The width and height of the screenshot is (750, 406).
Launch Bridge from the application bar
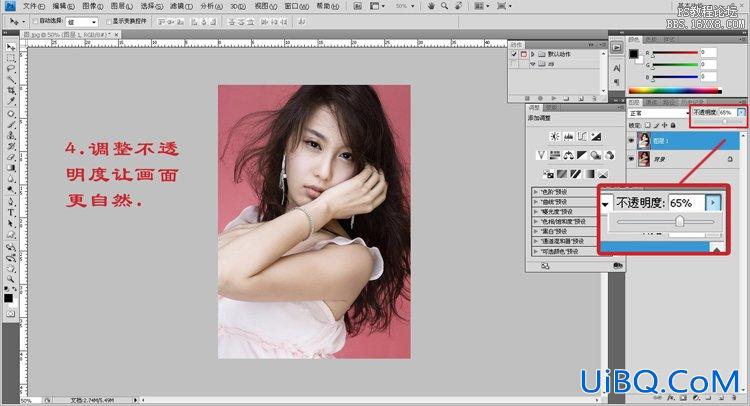pos(357,6)
